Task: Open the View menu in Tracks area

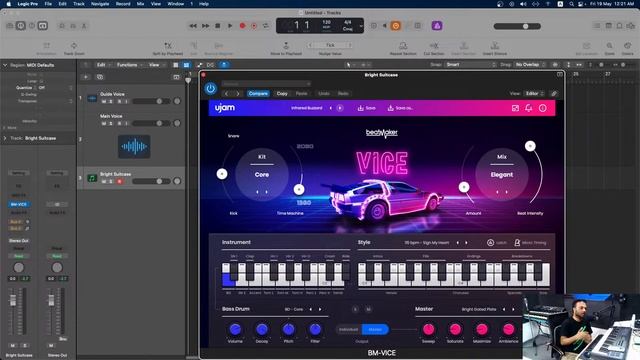Action: (156, 65)
